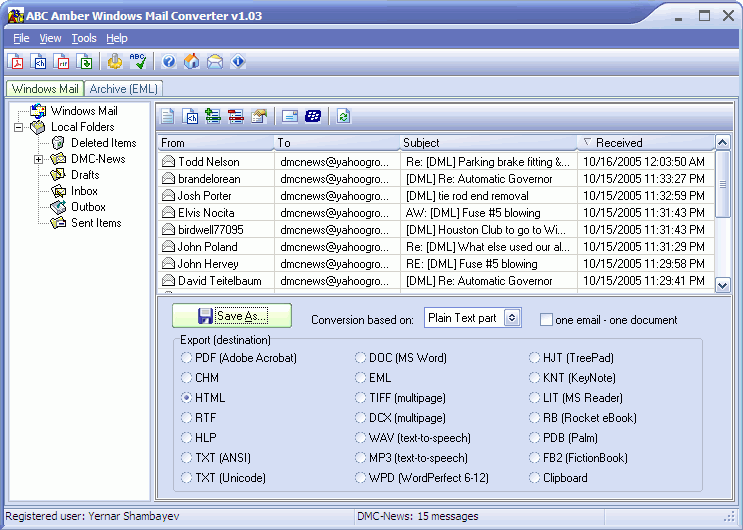Screen dimensions: 743x530
Task: Click the Outbox folder icon in tree
Action: [58, 207]
